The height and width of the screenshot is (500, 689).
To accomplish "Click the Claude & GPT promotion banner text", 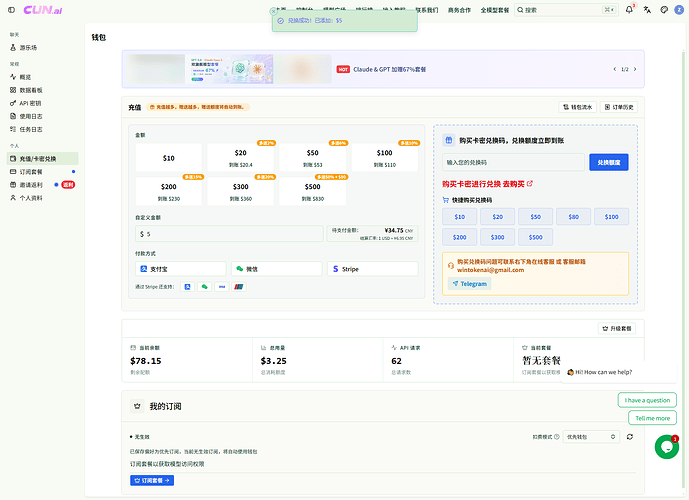I will [x=389, y=69].
